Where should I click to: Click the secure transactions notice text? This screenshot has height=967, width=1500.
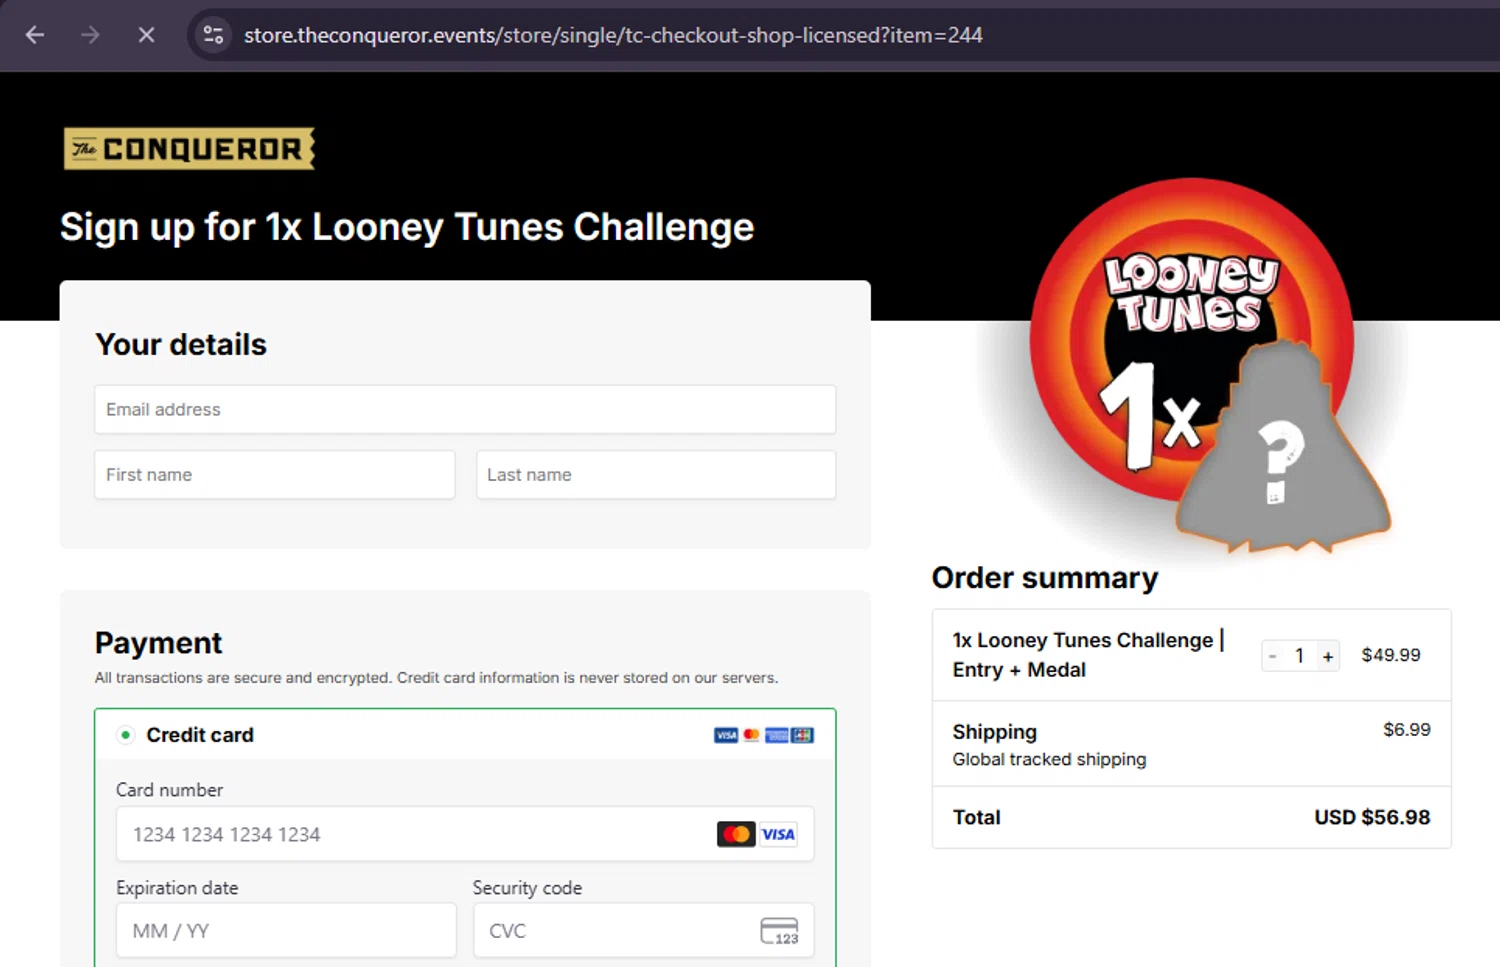click(x=436, y=678)
